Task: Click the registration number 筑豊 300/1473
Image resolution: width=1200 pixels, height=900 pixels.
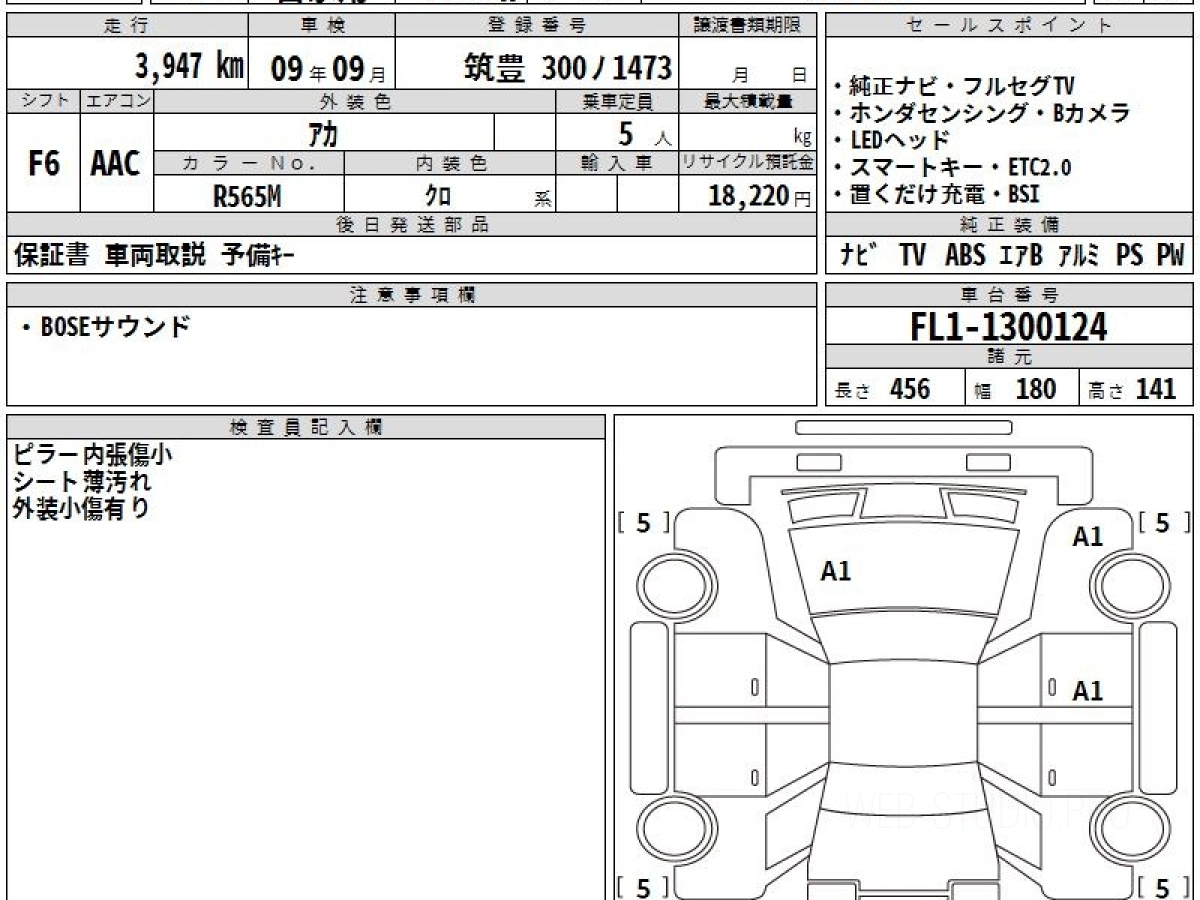Action: [567, 68]
